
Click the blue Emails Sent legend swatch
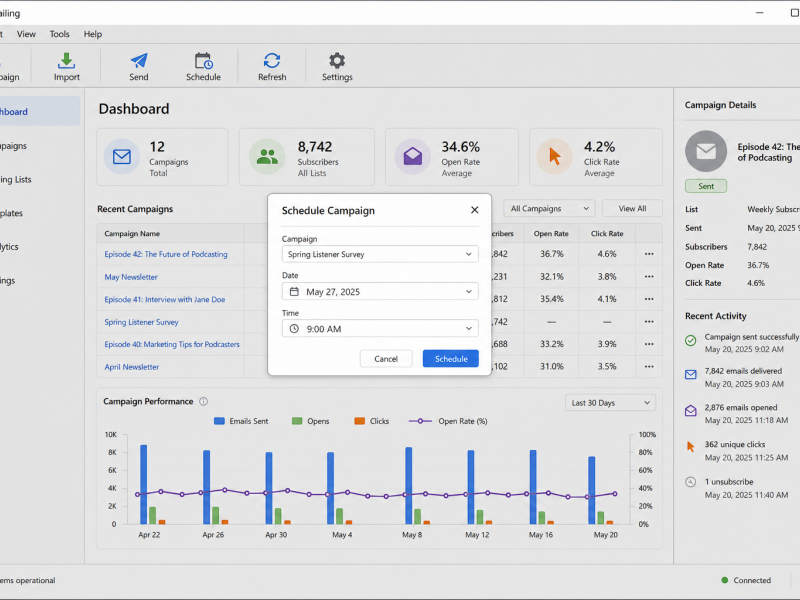tap(219, 421)
